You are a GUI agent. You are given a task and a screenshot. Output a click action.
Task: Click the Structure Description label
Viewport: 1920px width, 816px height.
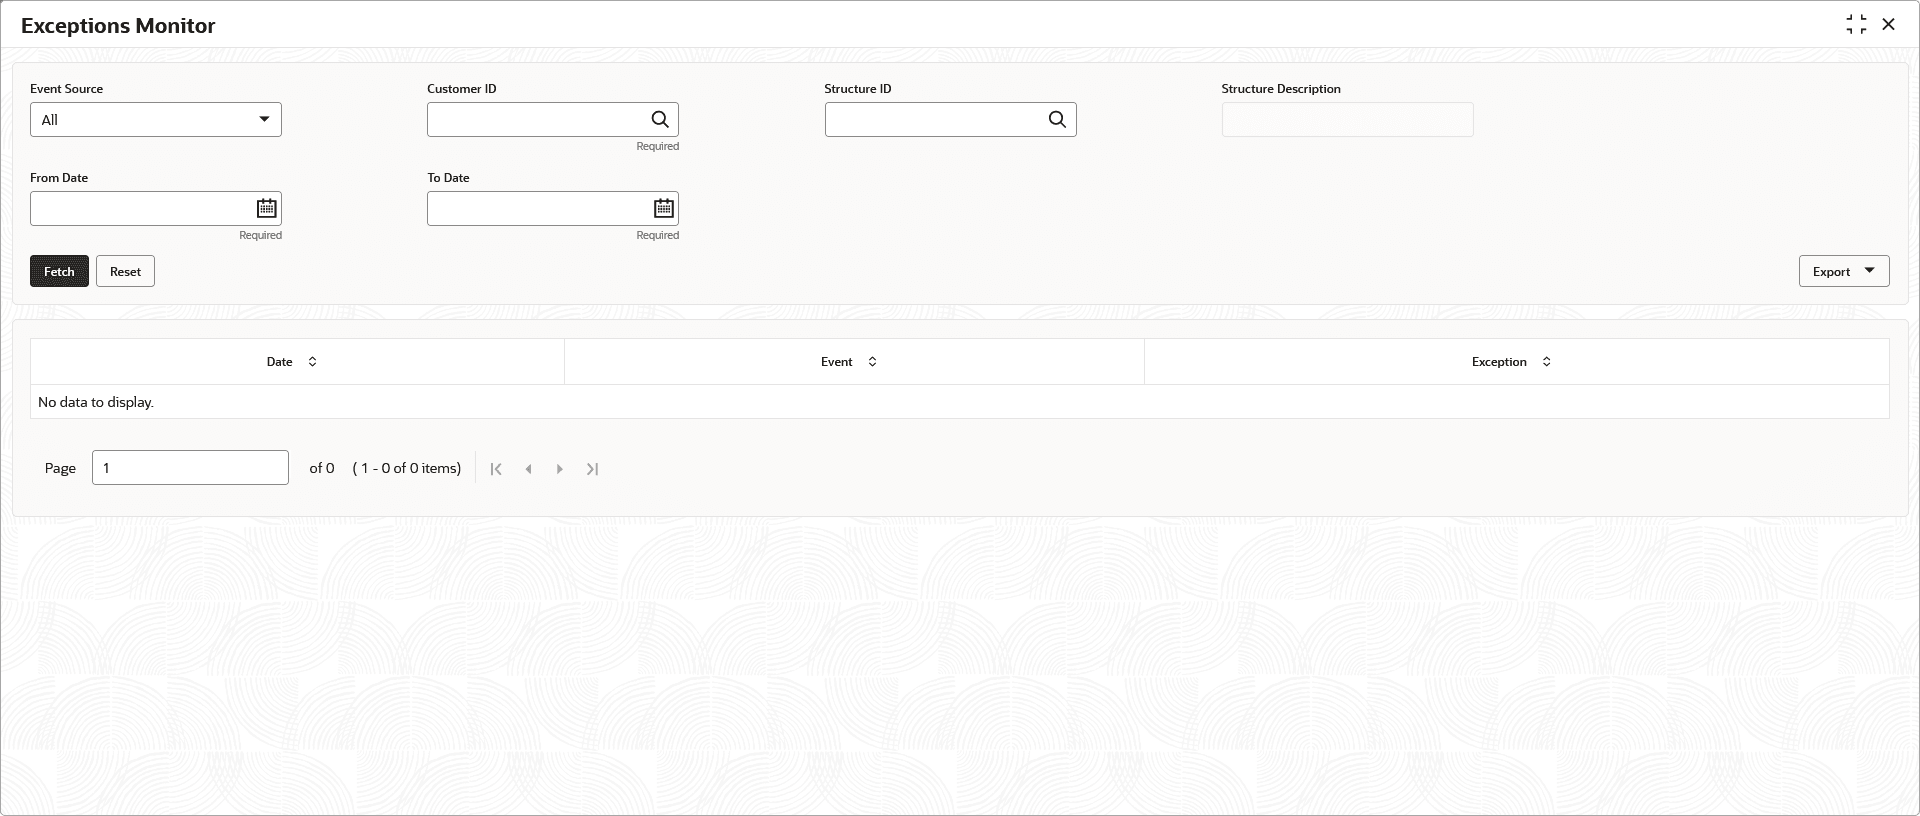click(x=1281, y=89)
